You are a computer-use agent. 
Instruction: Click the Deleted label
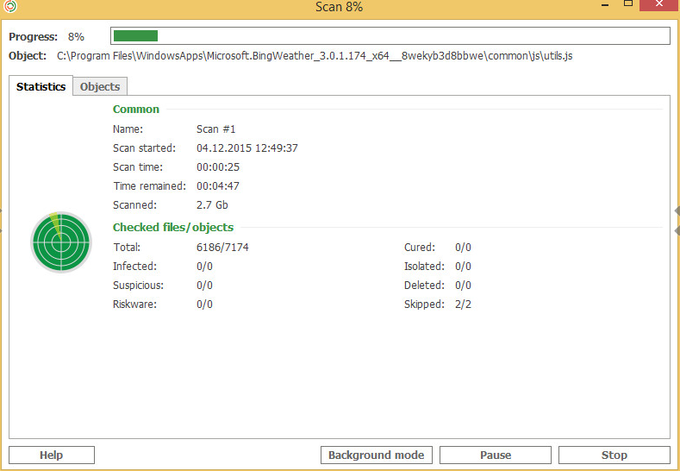(424, 285)
